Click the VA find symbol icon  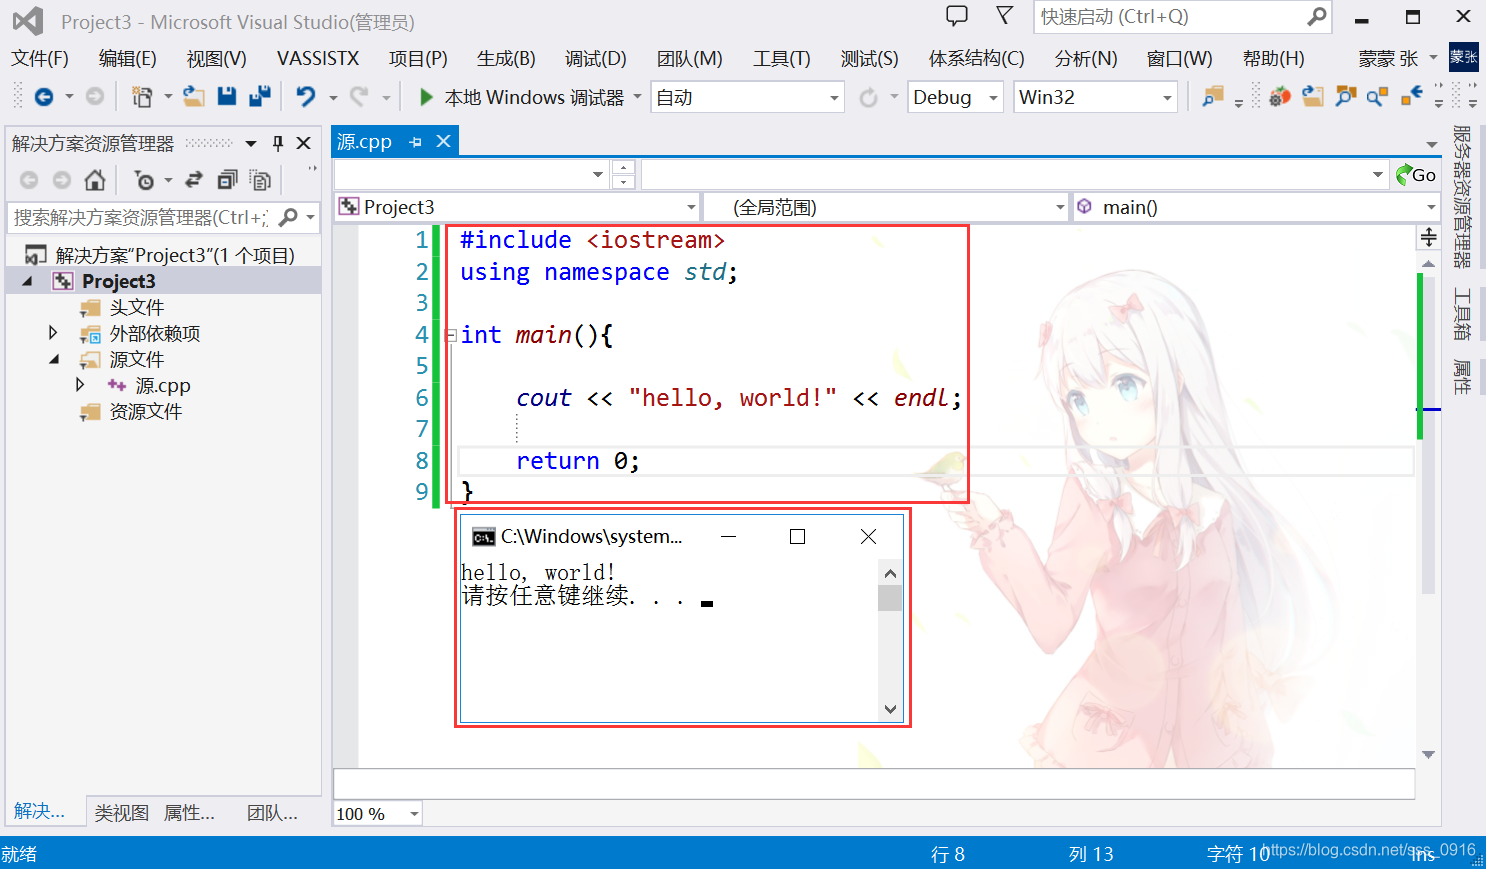[x=1346, y=97]
